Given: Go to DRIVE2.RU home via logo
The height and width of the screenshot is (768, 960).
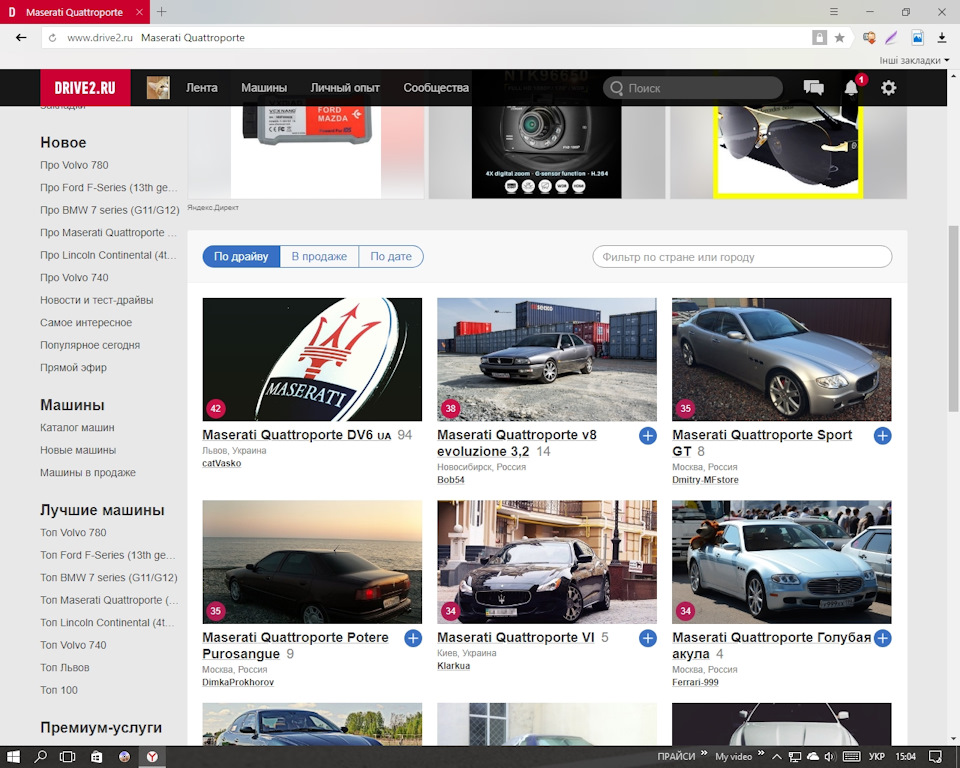Looking at the screenshot, I should tap(85, 88).
